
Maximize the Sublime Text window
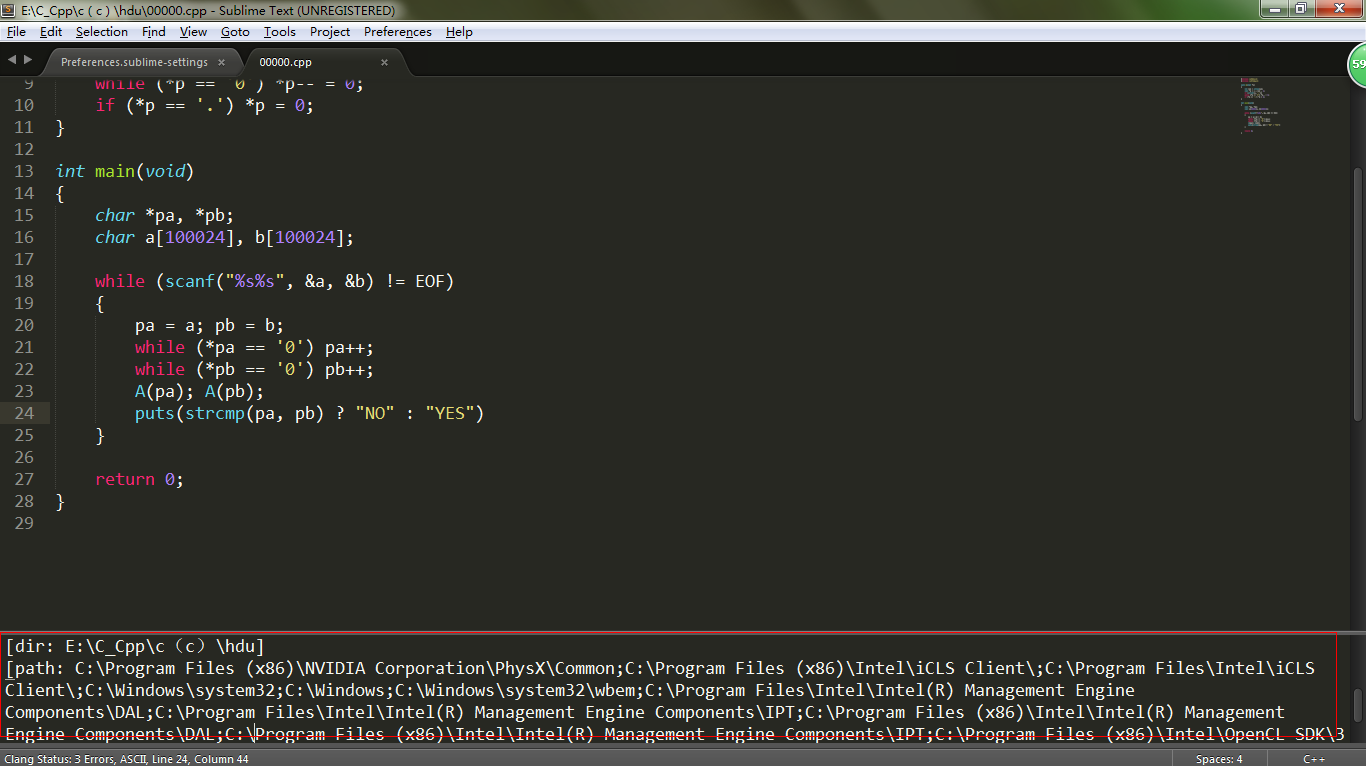[x=1300, y=9]
